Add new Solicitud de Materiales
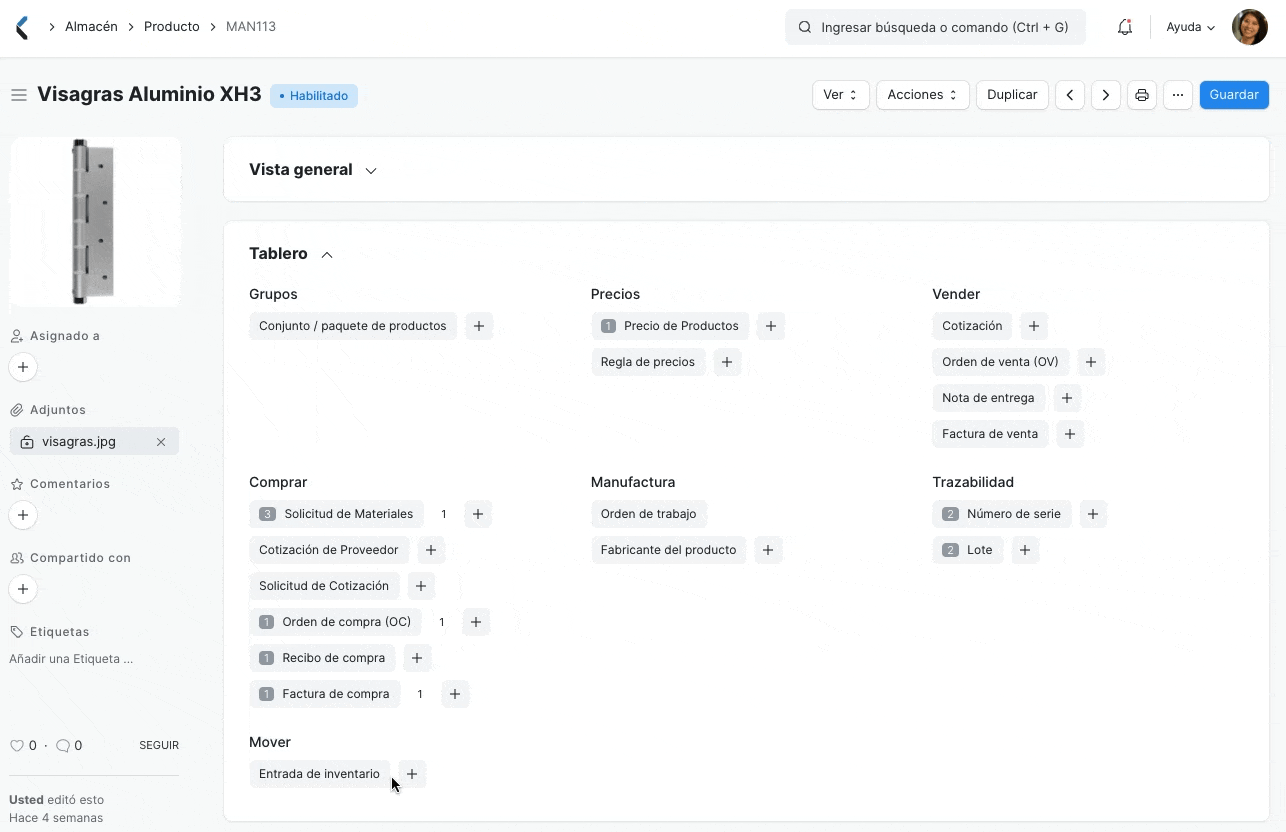The height and width of the screenshot is (832, 1286). click(478, 514)
